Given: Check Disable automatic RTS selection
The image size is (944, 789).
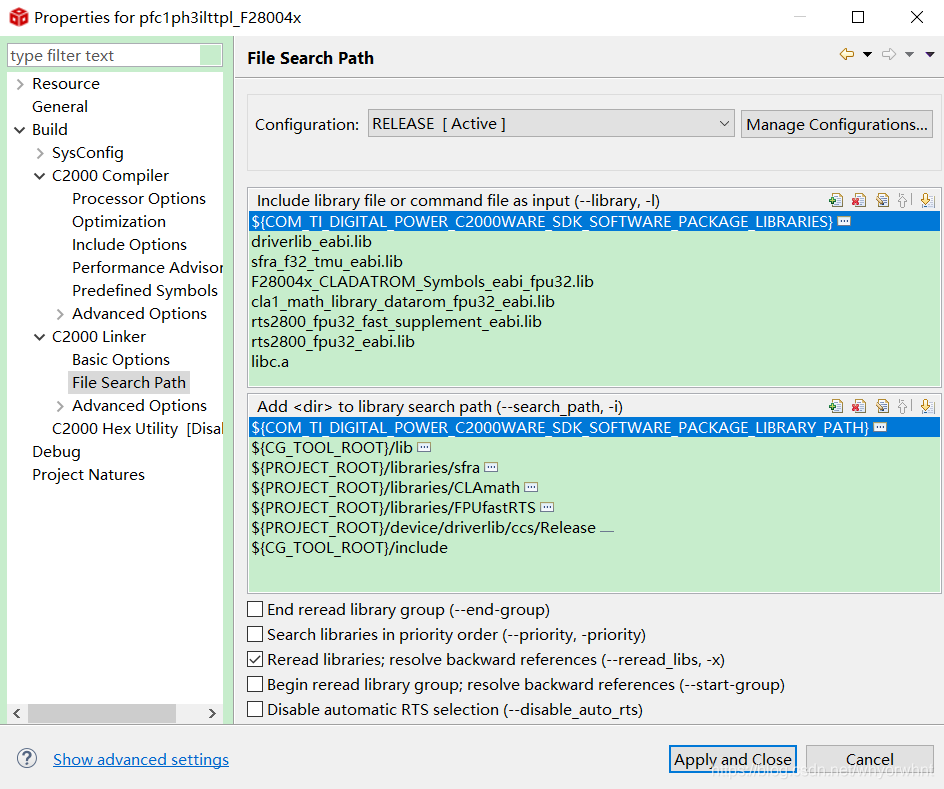Looking at the screenshot, I should click(255, 709).
